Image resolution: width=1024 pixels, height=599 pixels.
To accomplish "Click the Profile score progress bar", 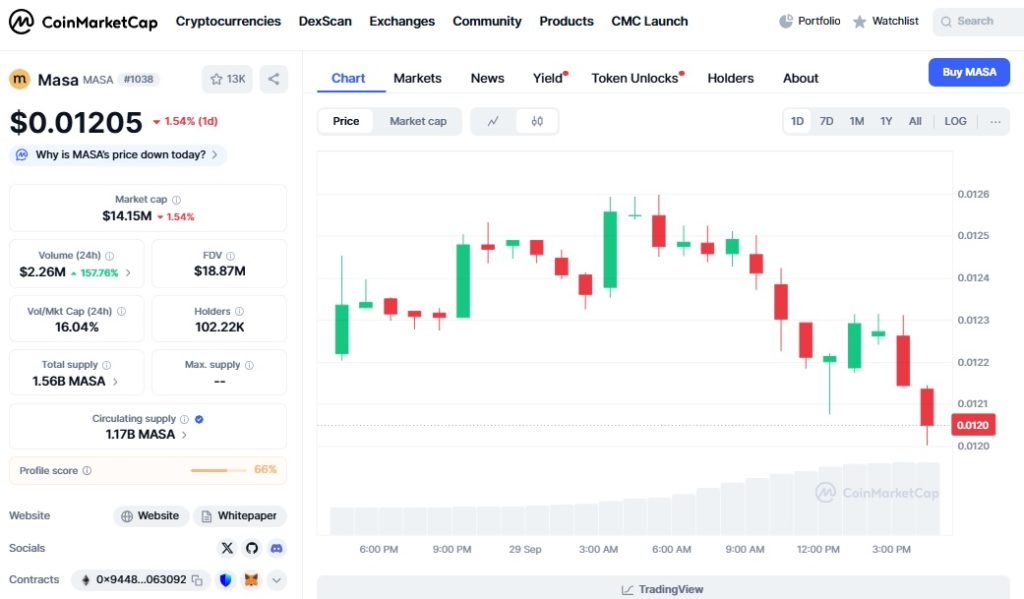I will [218, 470].
